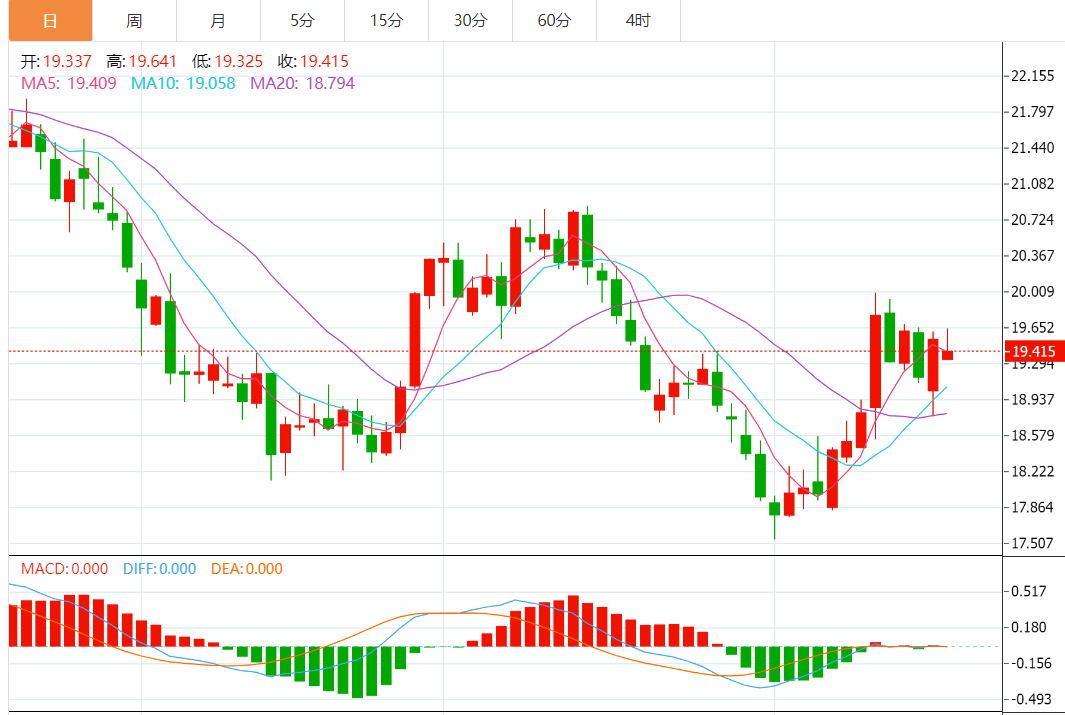The width and height of the screenshot is (1065, 715).
Task: Click the 18.579 price axis label
Action: 1032,435
